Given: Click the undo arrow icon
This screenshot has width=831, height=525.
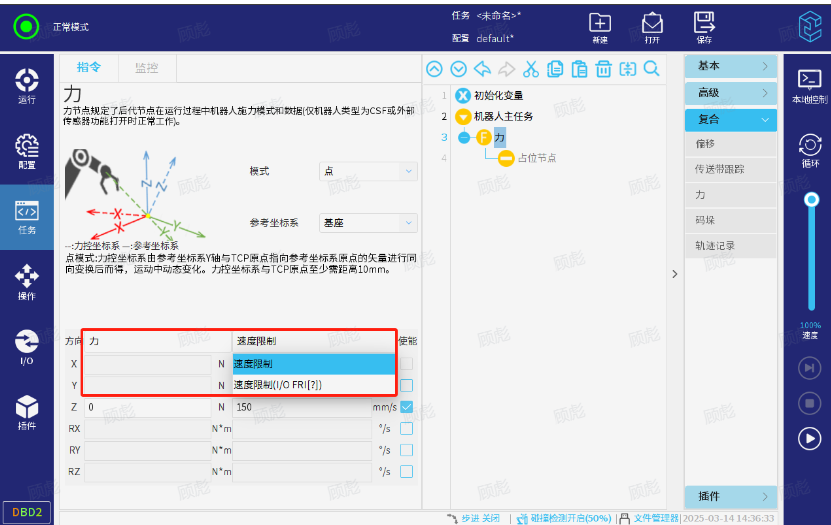Looking at the screenshot, I should pyautogui.click(x=482, y=69).
